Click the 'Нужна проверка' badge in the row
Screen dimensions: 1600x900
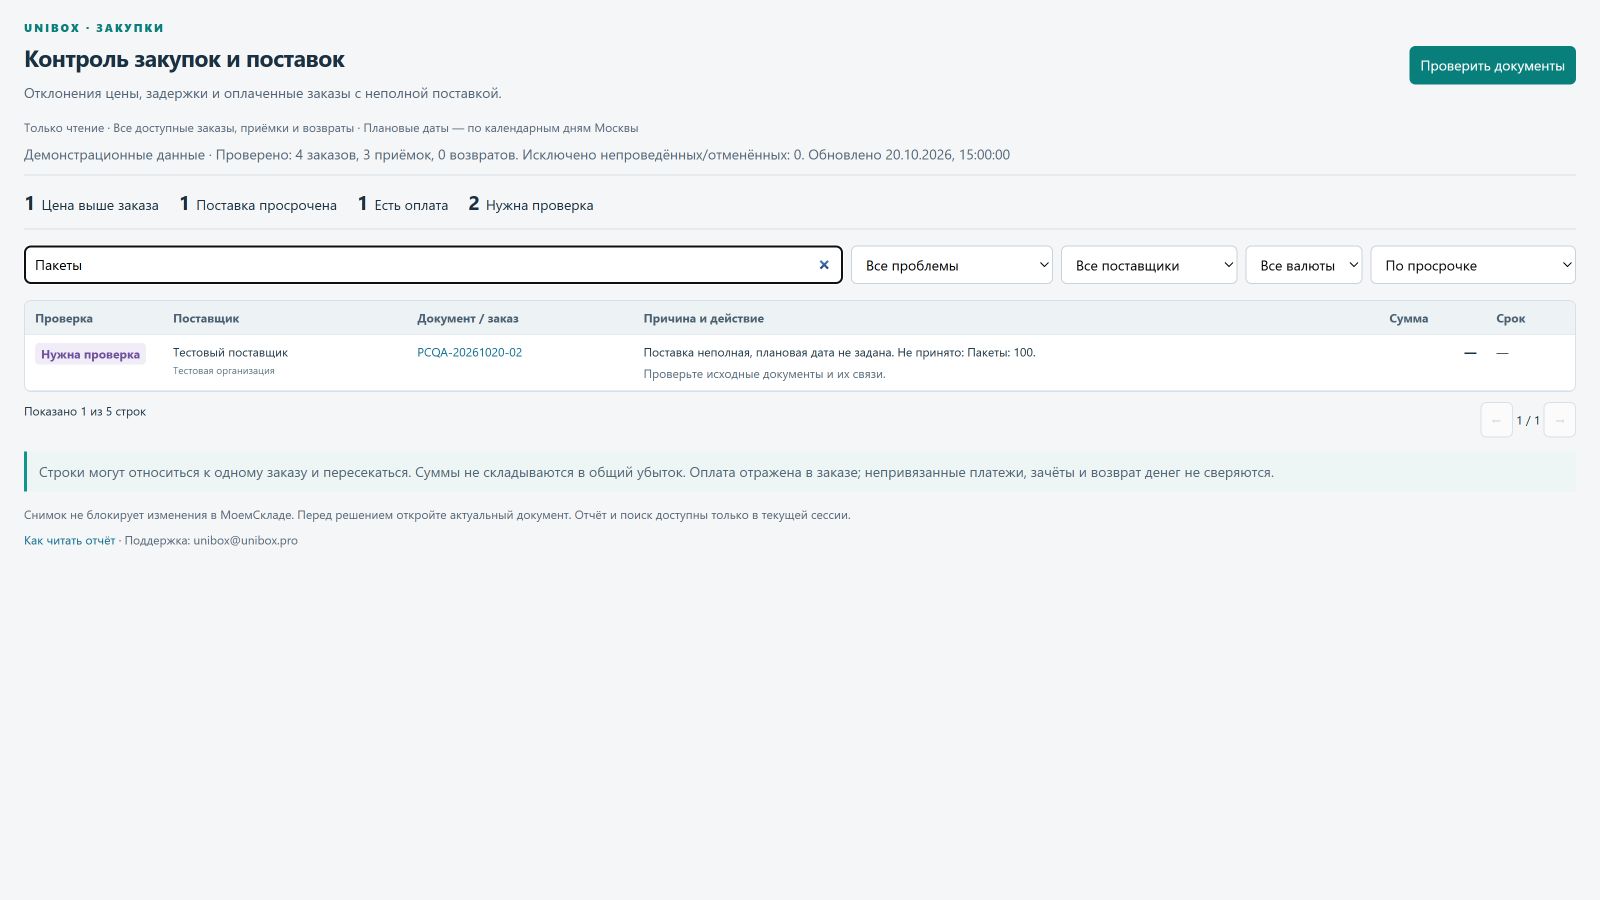pyautogui.click(x=90, y=354)
